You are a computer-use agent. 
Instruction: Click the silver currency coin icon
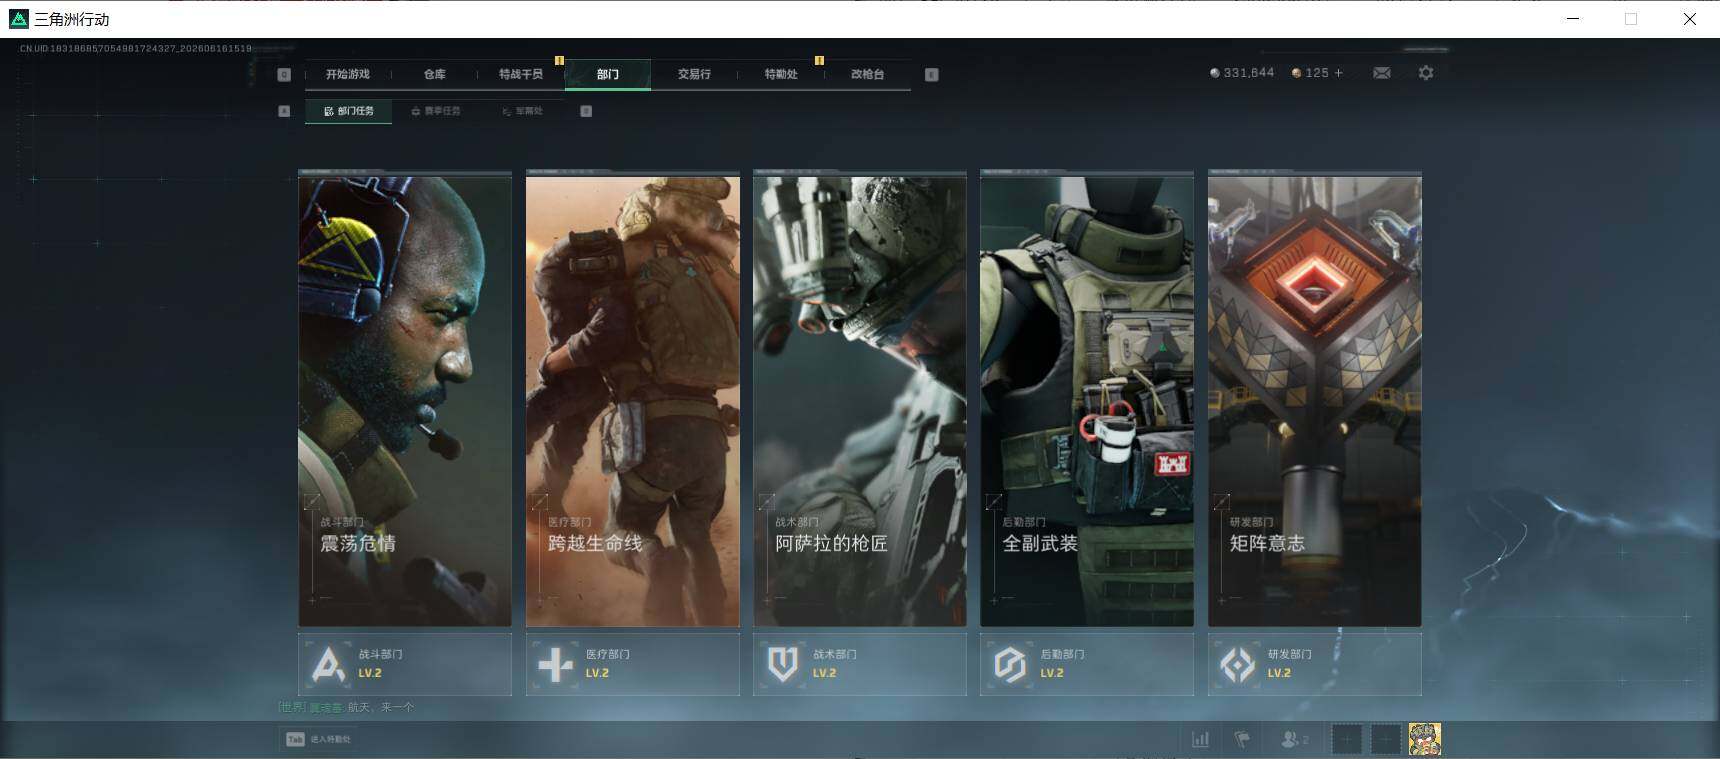[1215, 73]
